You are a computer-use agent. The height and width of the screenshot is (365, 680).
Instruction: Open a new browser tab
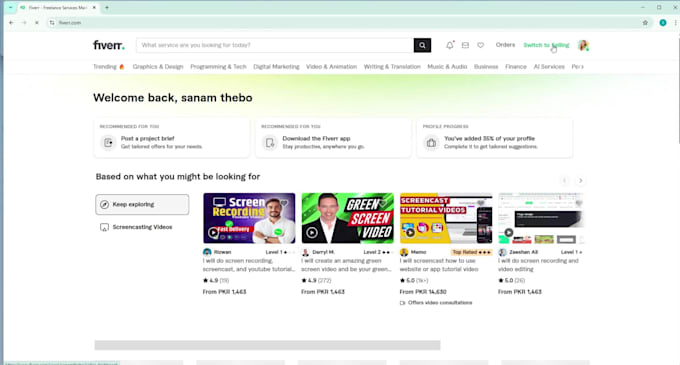tap(107, 7)
